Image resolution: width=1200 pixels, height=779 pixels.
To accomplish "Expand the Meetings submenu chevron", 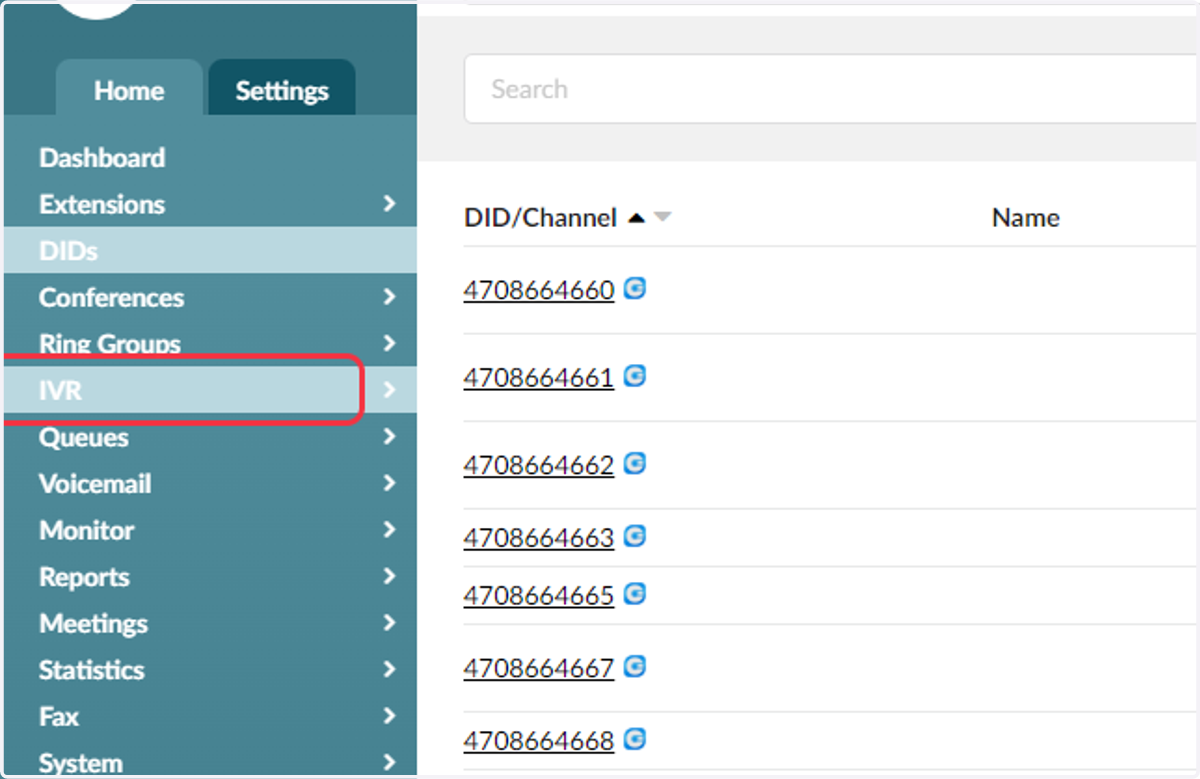I will (390, 623).
